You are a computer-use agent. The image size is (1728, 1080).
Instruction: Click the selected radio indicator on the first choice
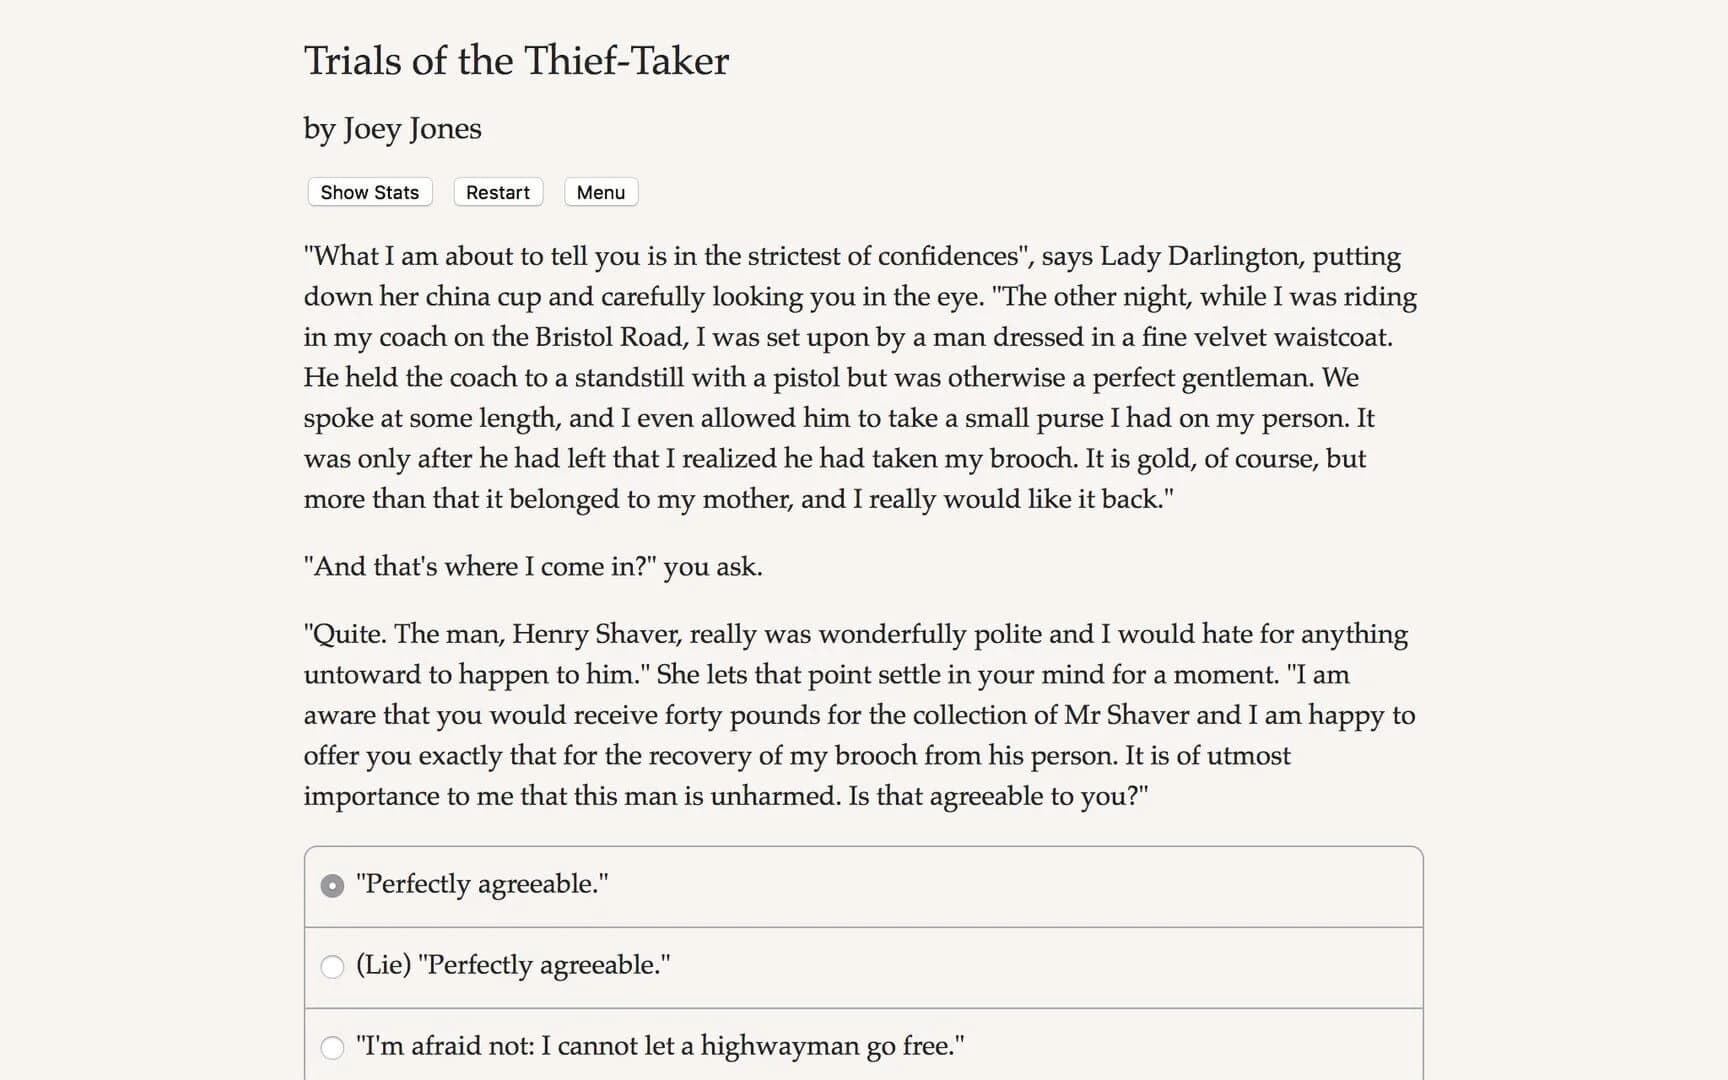point(332,885)
